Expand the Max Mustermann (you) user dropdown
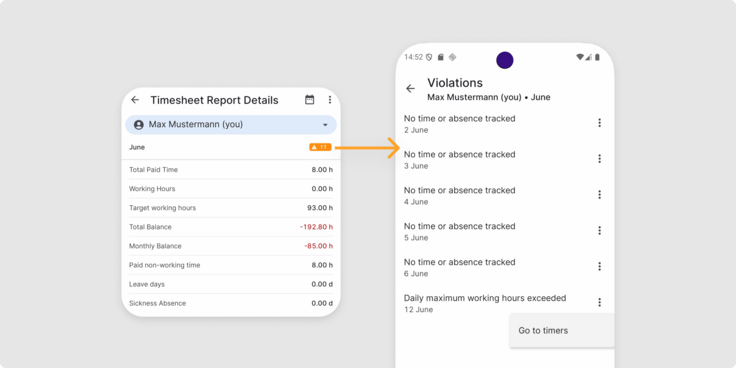 (231, 125)
